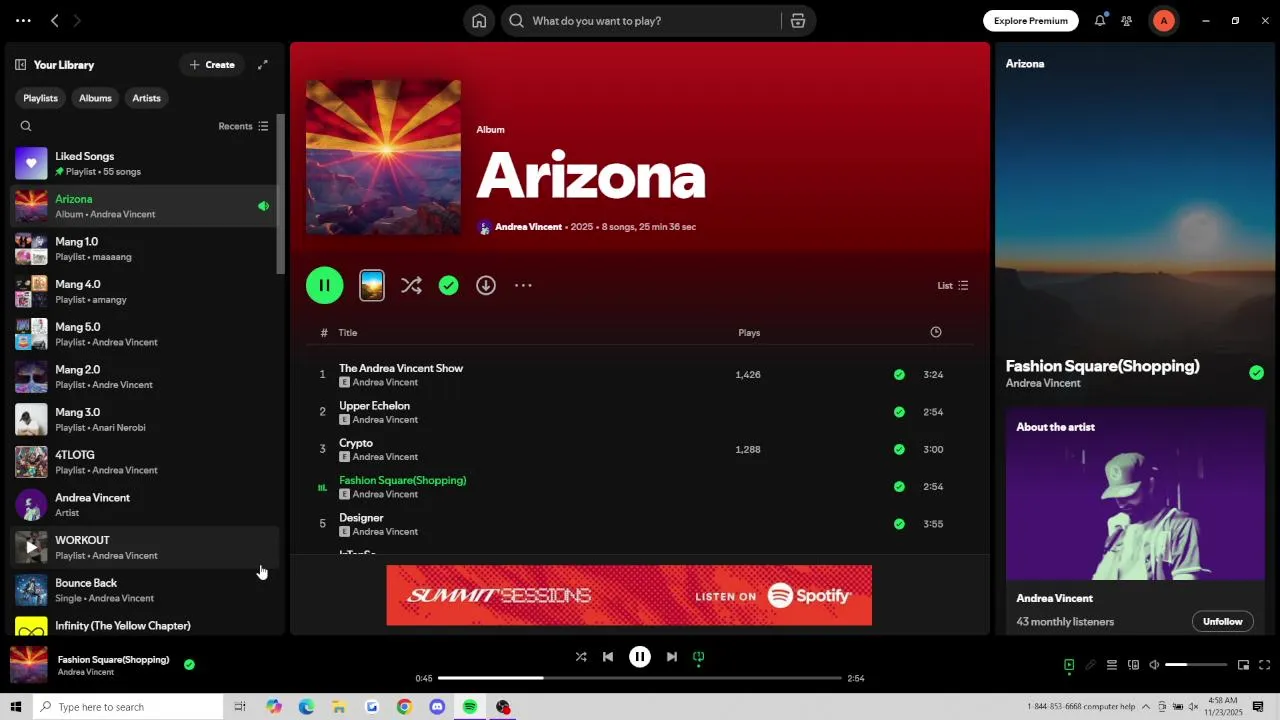Skip to previous track

point(608,657)
